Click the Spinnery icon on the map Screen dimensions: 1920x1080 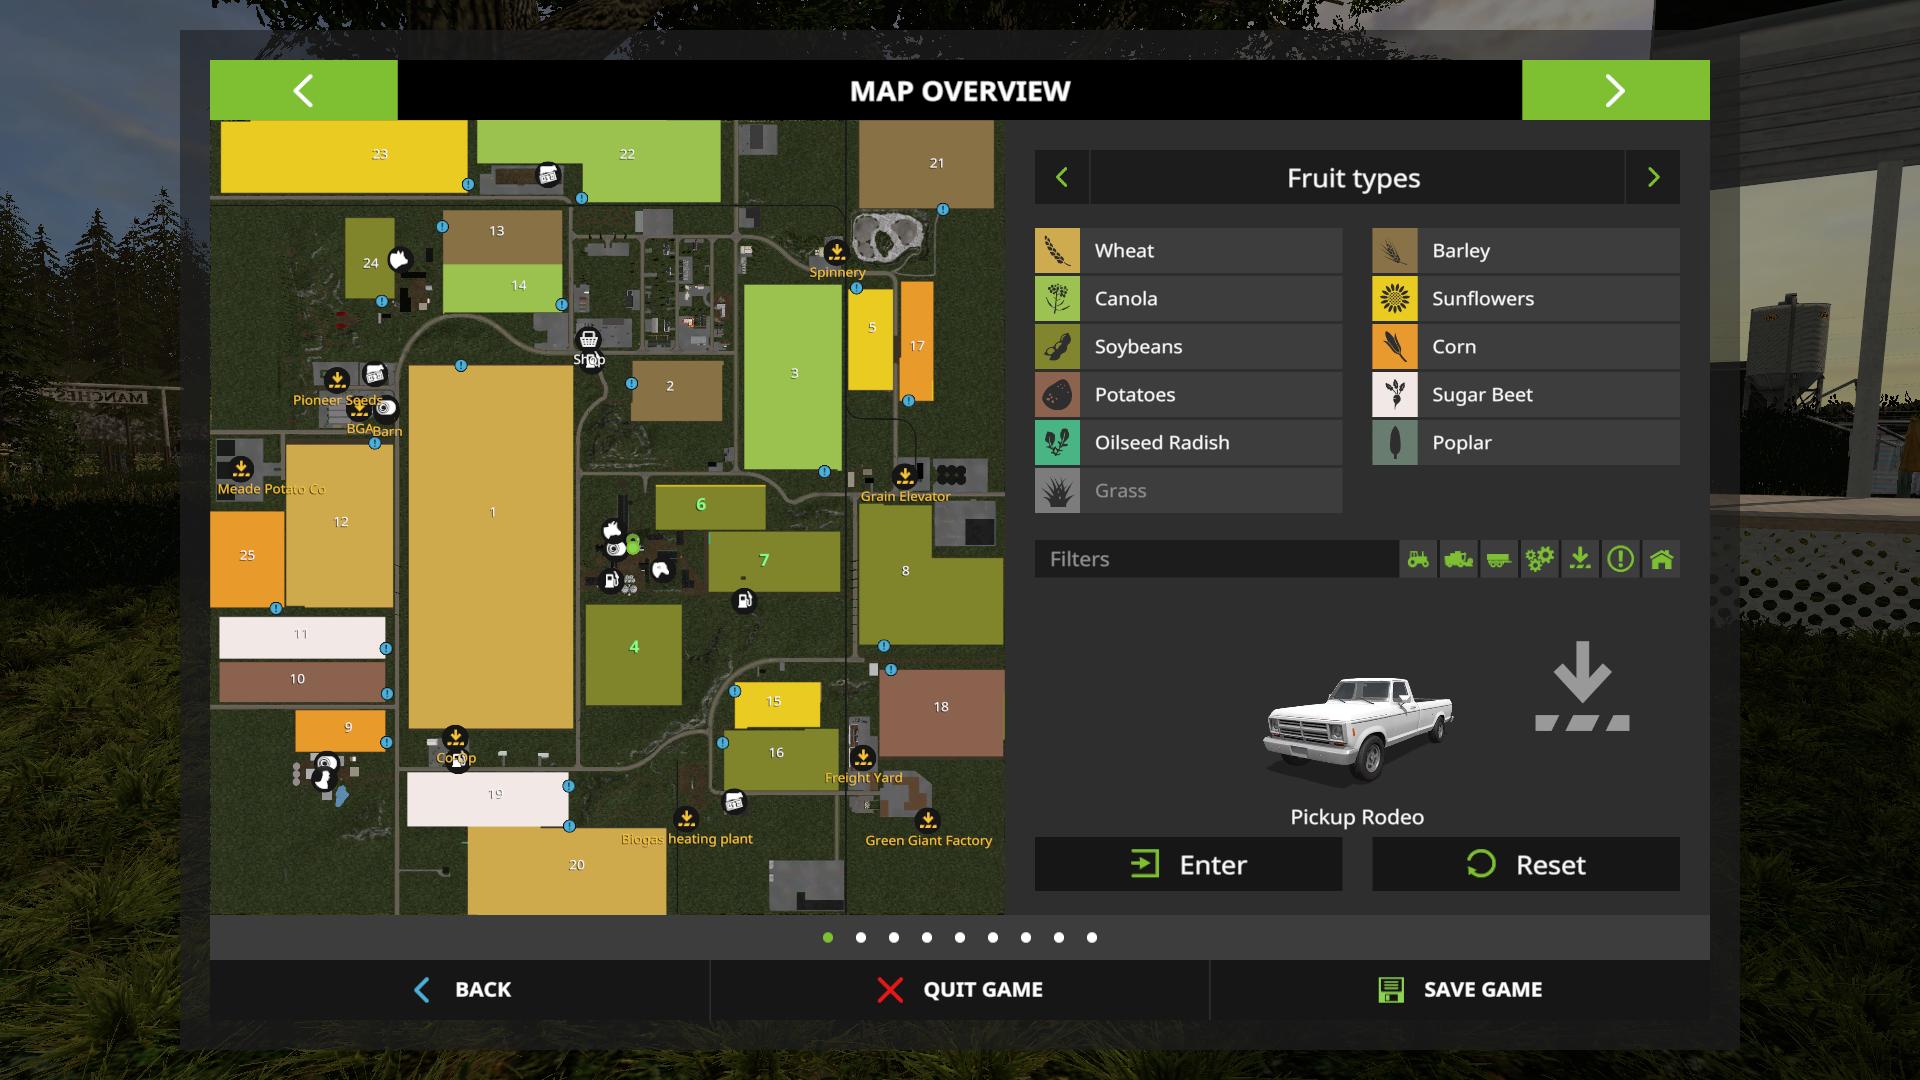click(837, 251)
